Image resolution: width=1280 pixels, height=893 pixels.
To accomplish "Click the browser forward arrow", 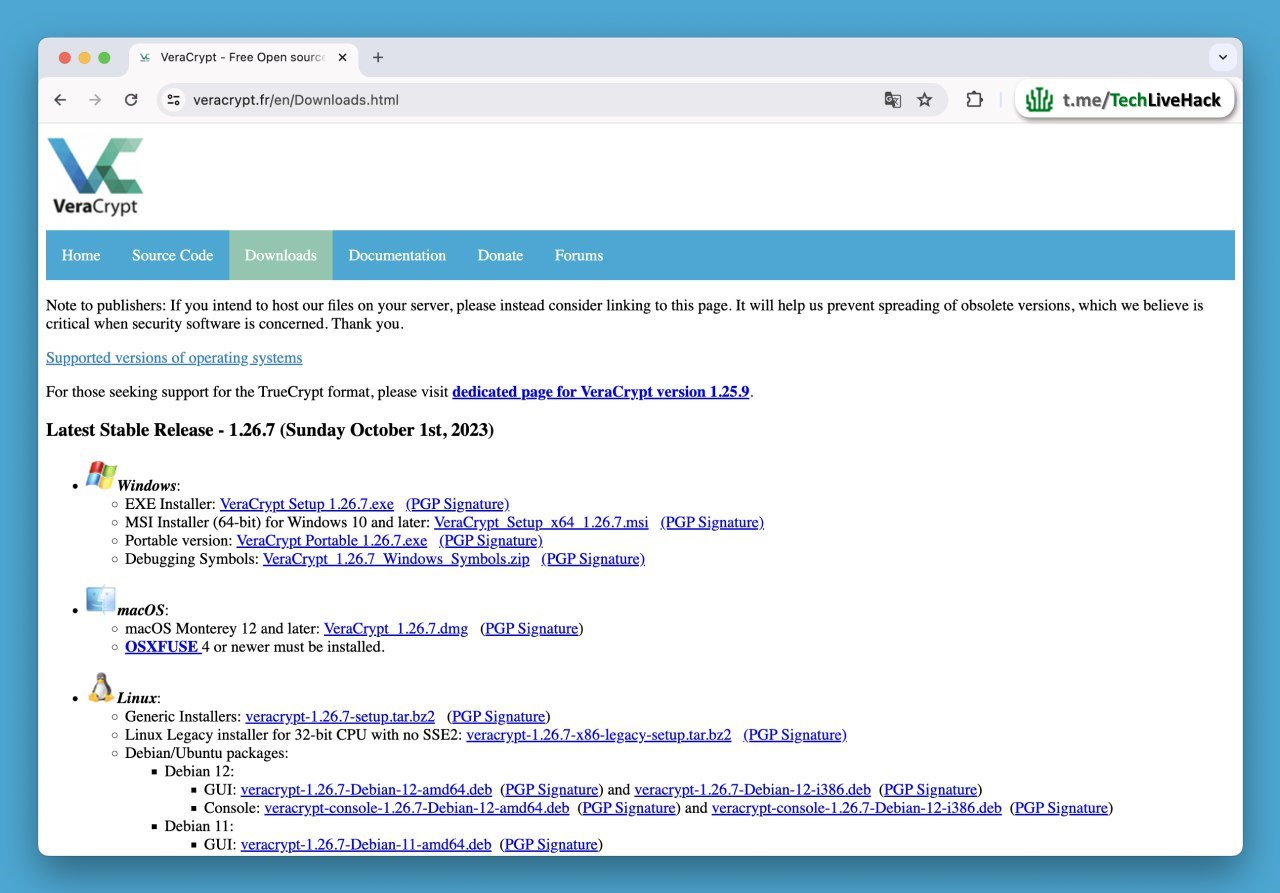I will [x=95, y=100].
